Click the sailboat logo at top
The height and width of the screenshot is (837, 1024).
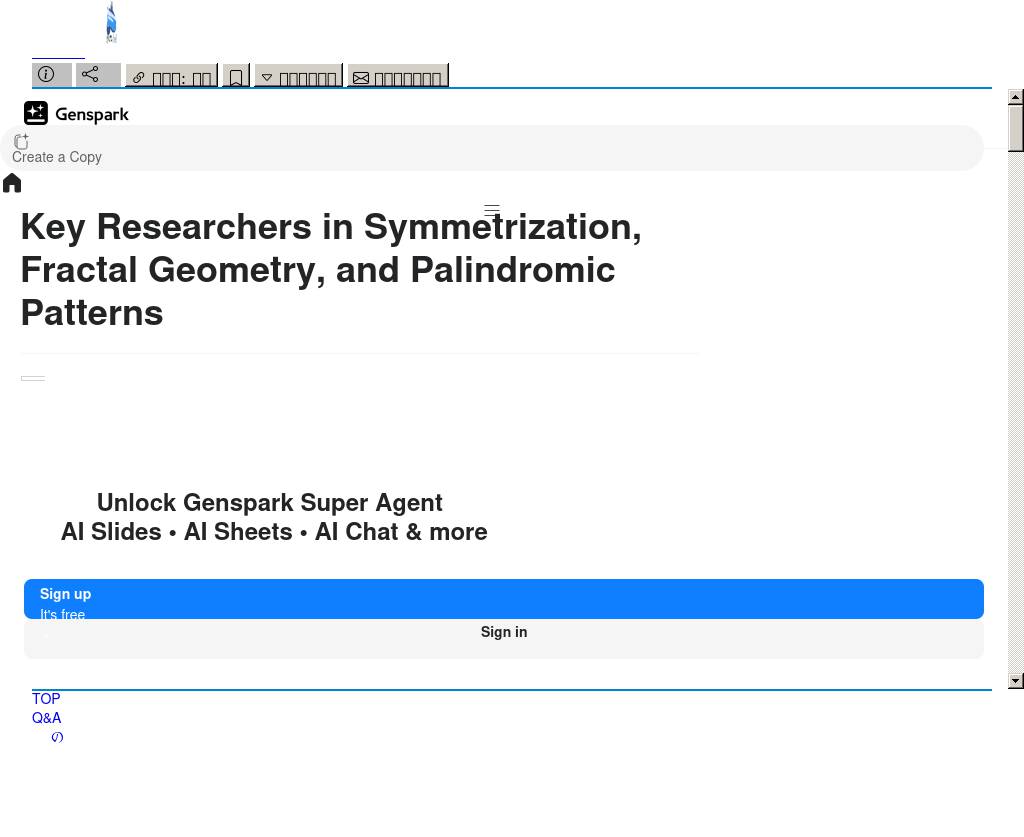click(x=111, y=23)
